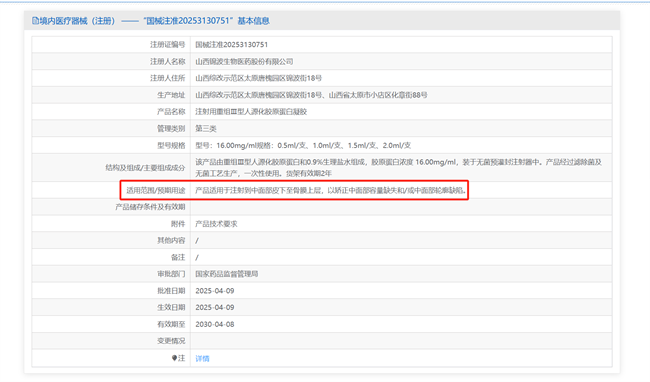The width and height of the screenshot is (650, 382).
Task: Open the 详情 link in the 注 row
Action: [x=202, y=358]
